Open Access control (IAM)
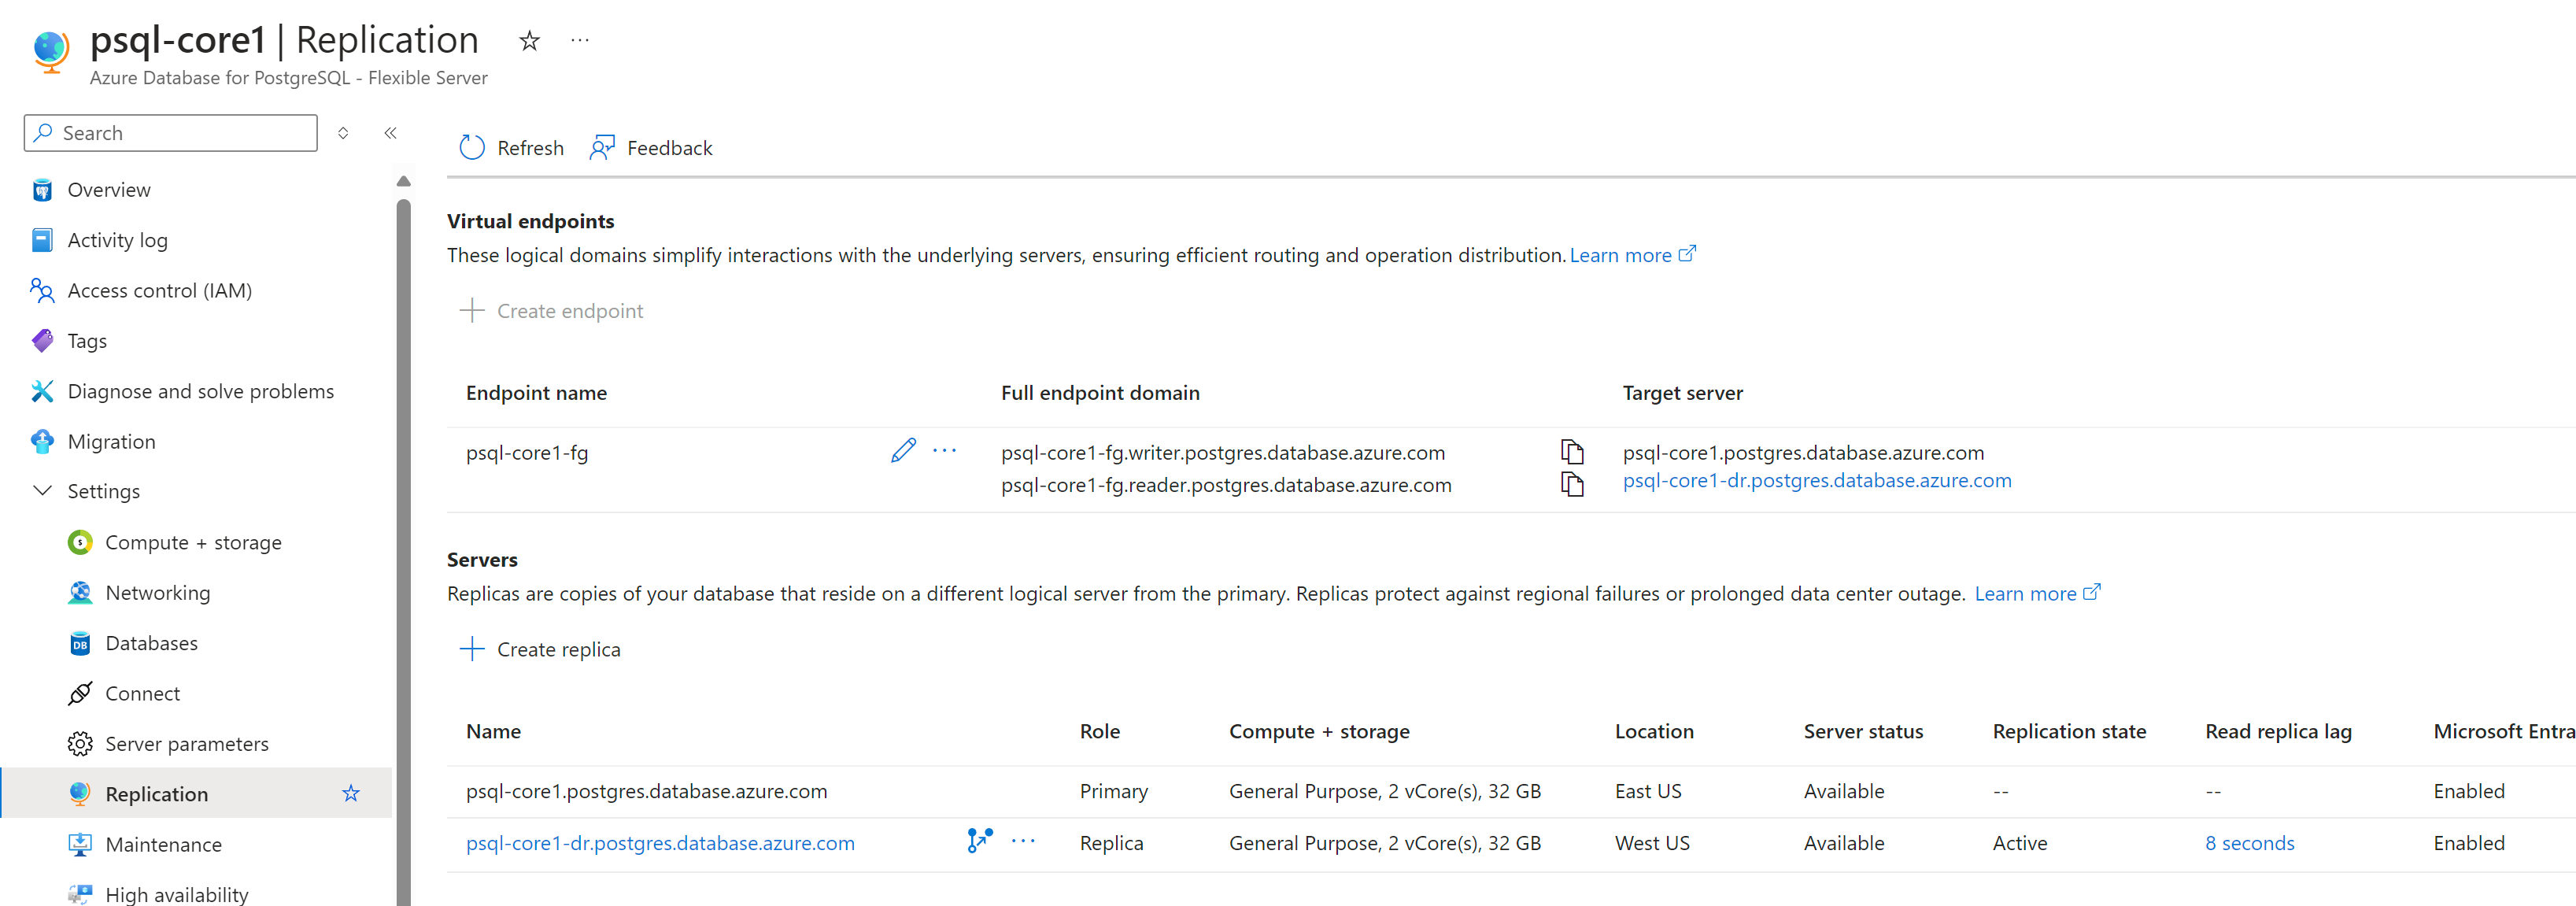The height and width of the screenshot is (906, 2576). tap(159, 291)
